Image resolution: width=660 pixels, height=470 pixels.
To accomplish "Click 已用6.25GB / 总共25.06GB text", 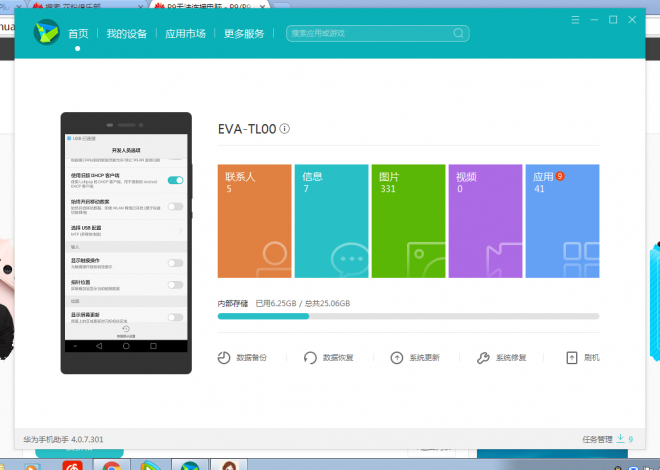I will pyautogui.click(x=303, y=303).
